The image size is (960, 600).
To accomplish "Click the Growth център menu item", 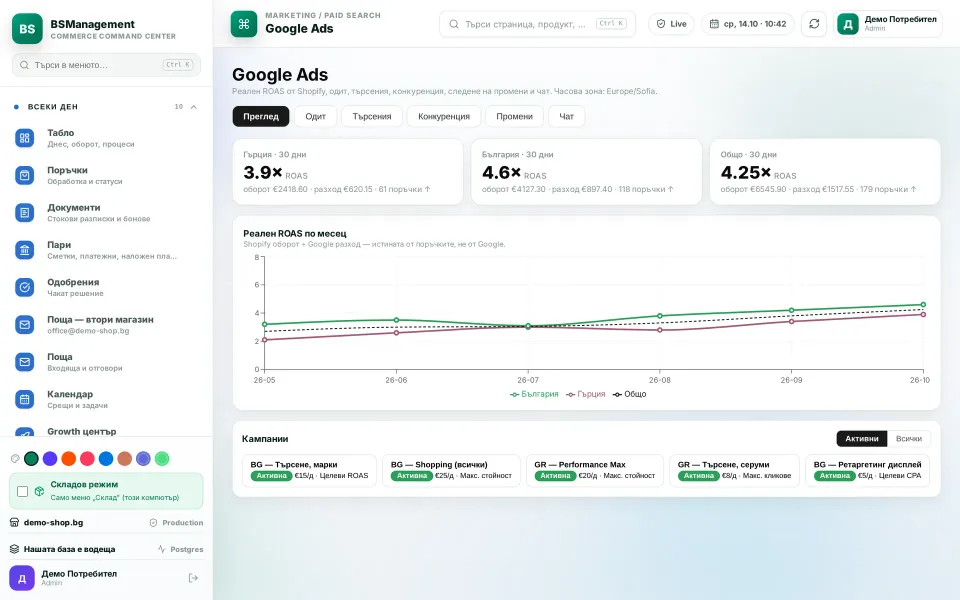I will [x=107, y=431].
